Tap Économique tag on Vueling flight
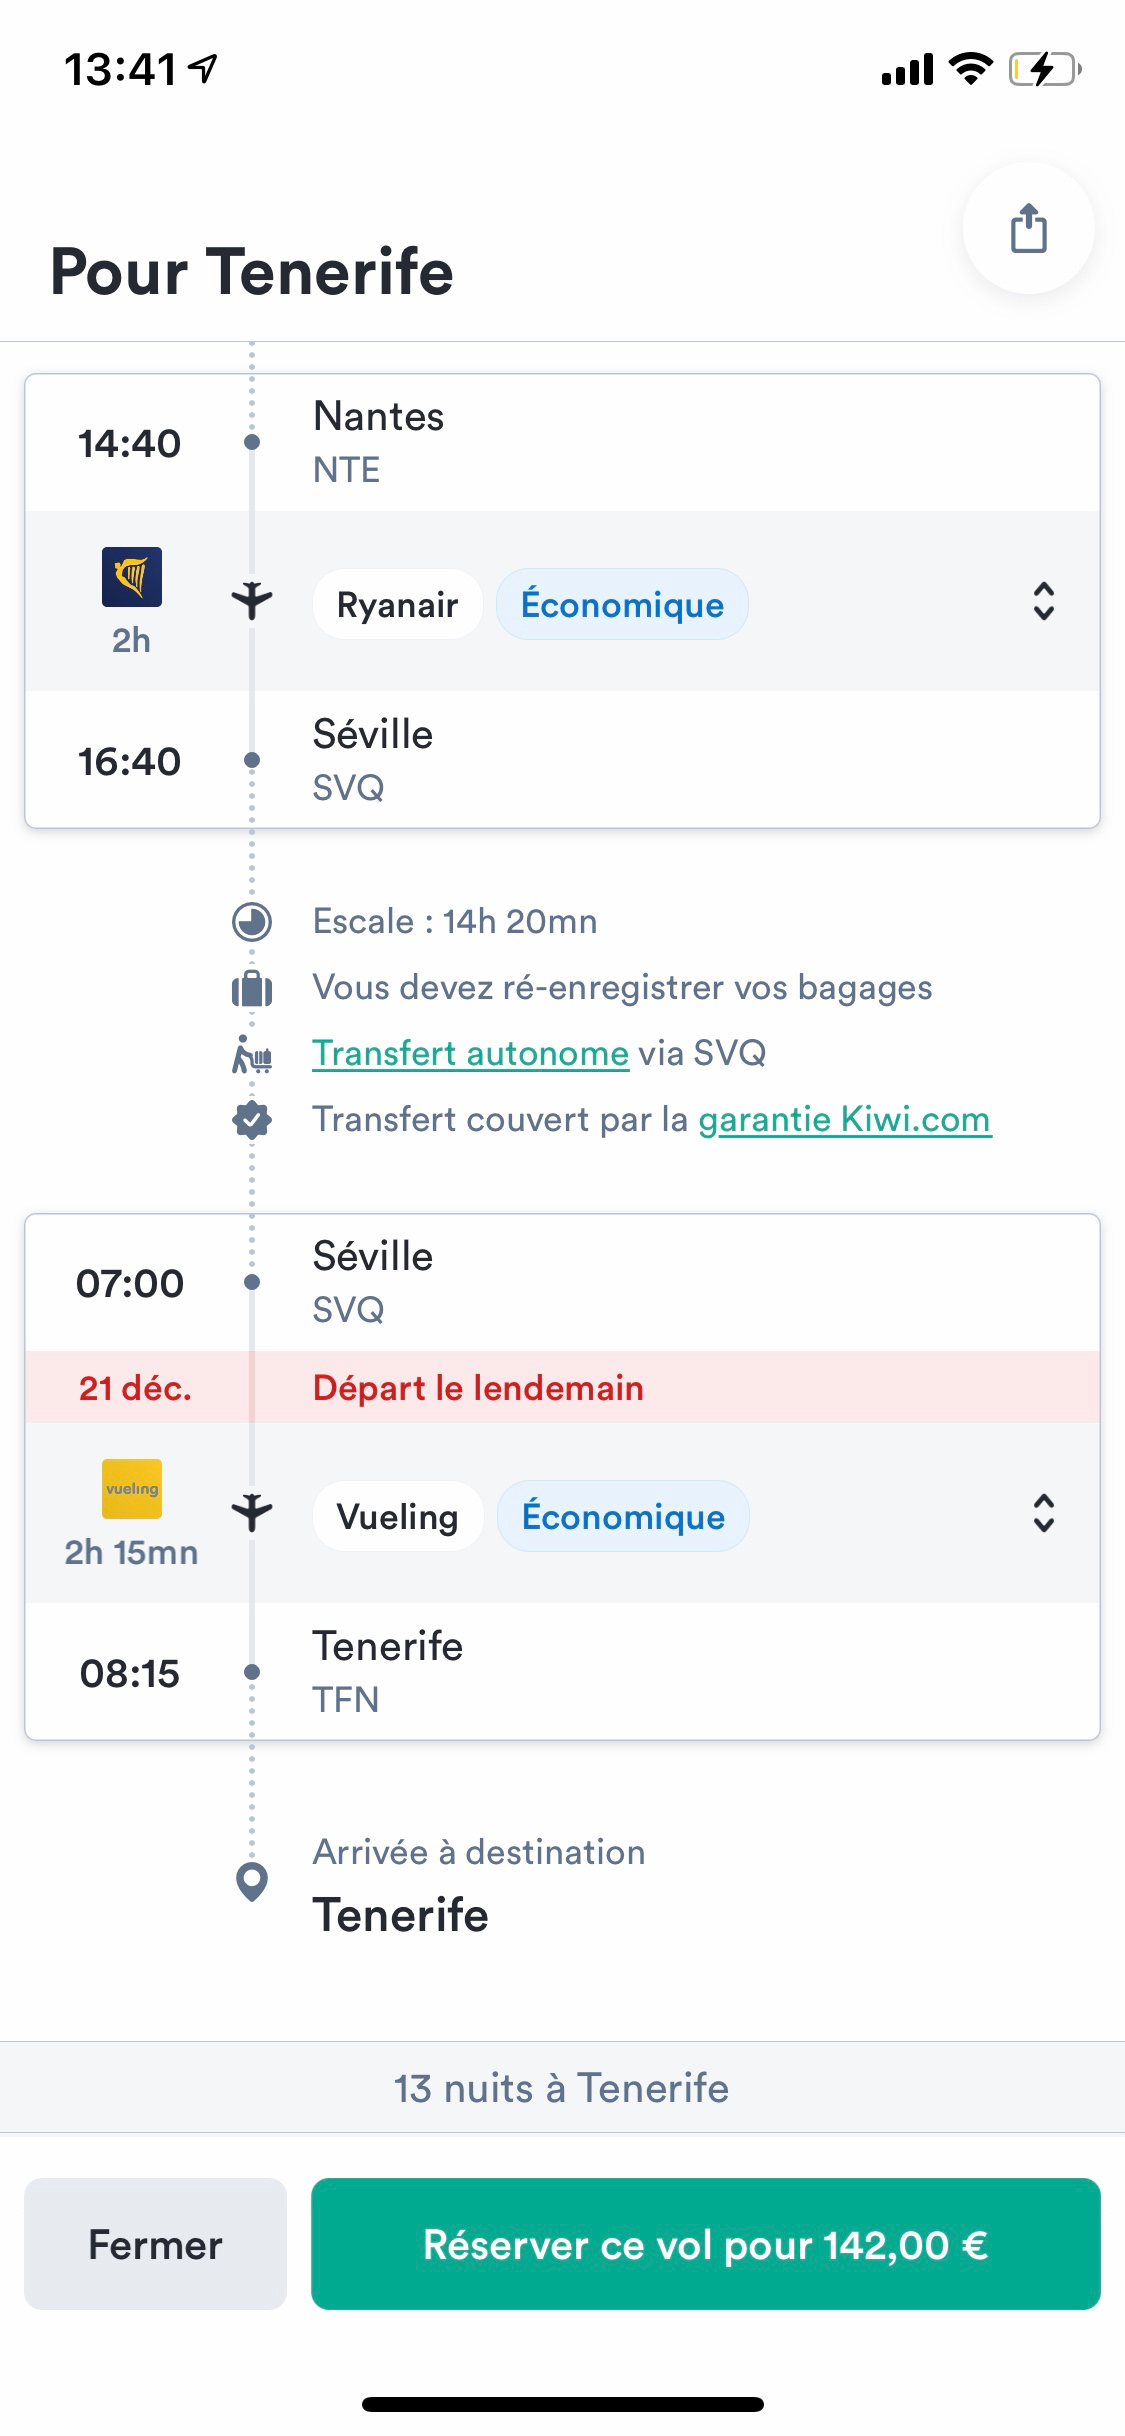This screenshot has width=1125, height=2436. (623, 1517)
